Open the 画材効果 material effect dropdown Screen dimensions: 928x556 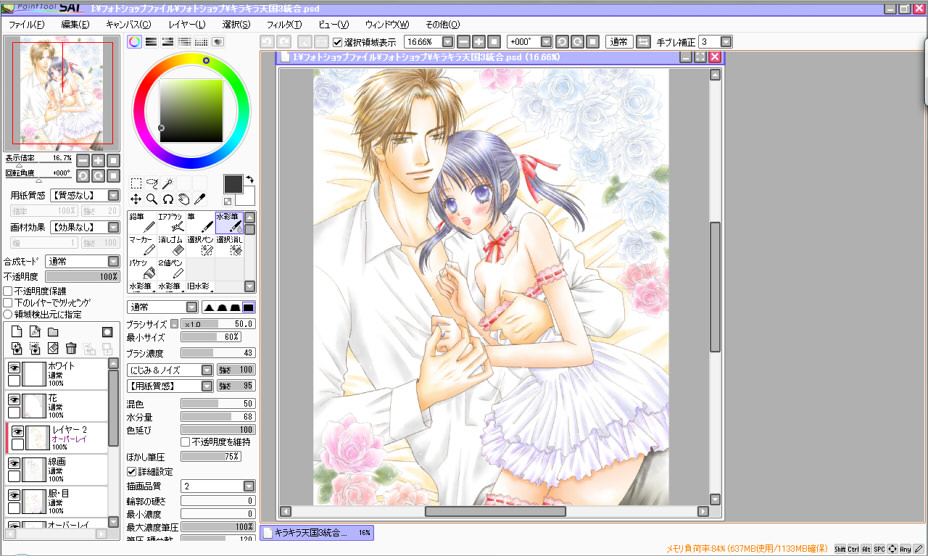tap(114, 227)
